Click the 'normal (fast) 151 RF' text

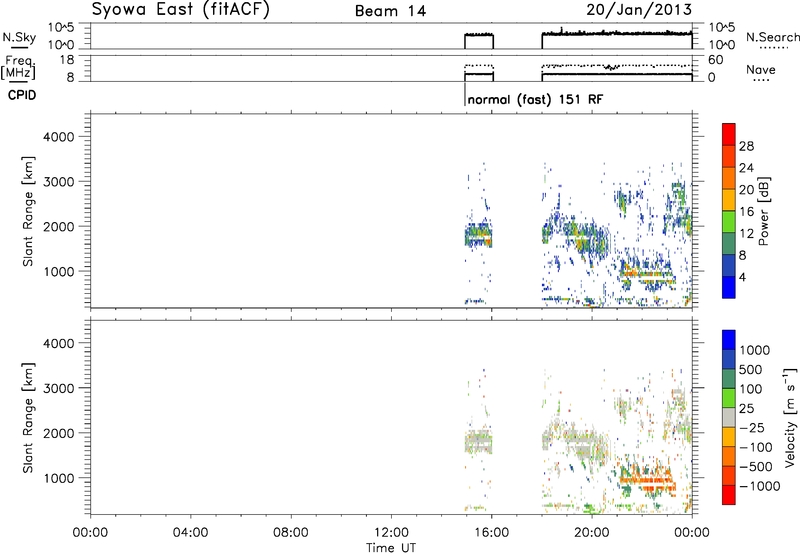[535, 99]
